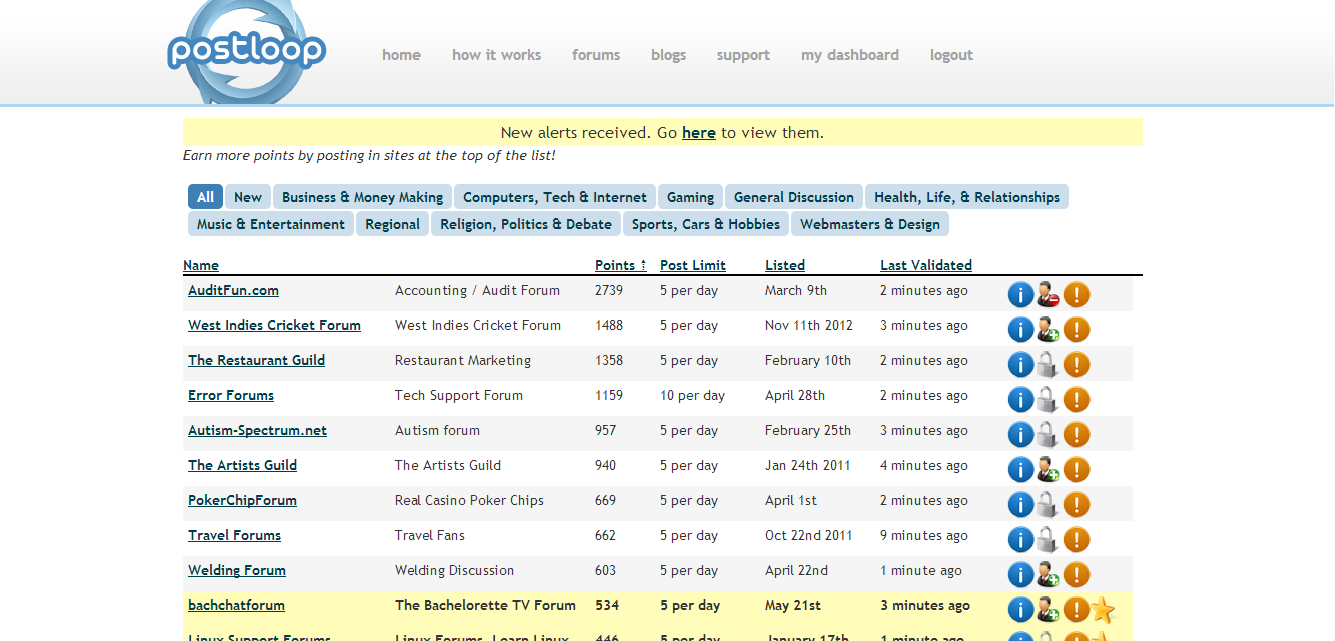This screenshot has width=1335, height=641.
Task: Show info for Autism-Spectrum.net
Action: click(x=1020, y=435)
